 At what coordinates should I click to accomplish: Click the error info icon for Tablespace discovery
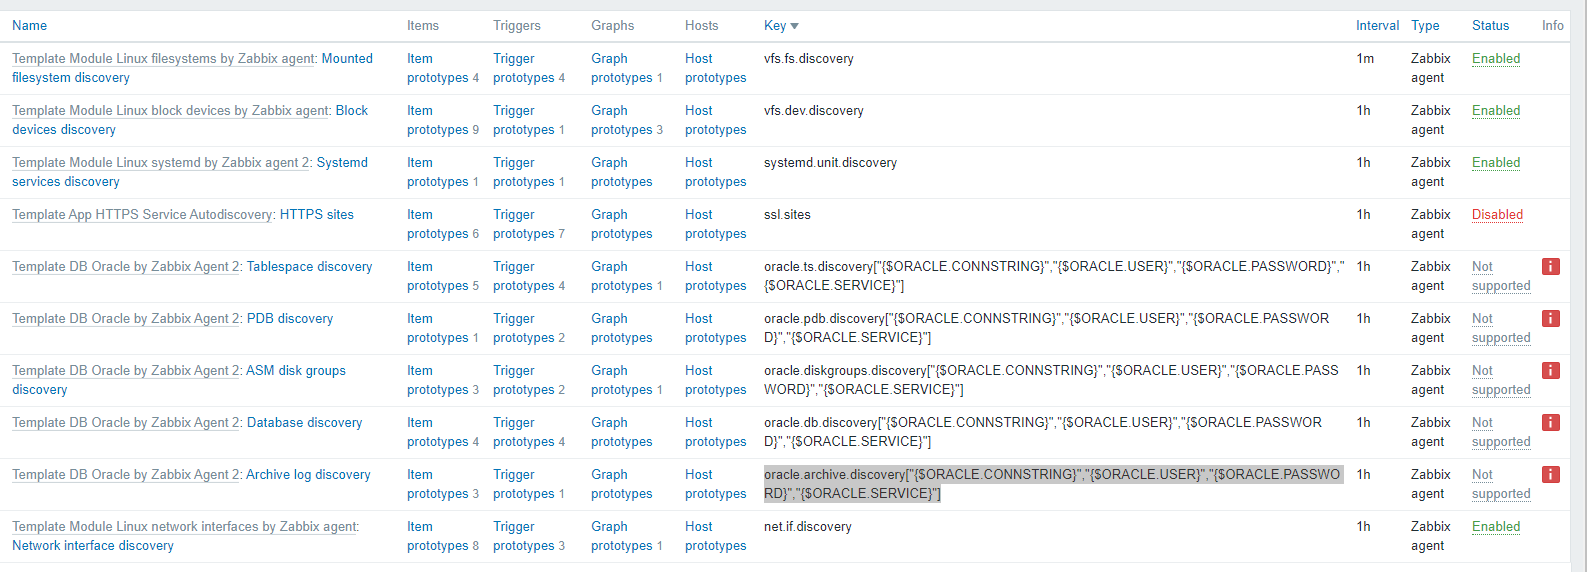[x=1550, y=266]
